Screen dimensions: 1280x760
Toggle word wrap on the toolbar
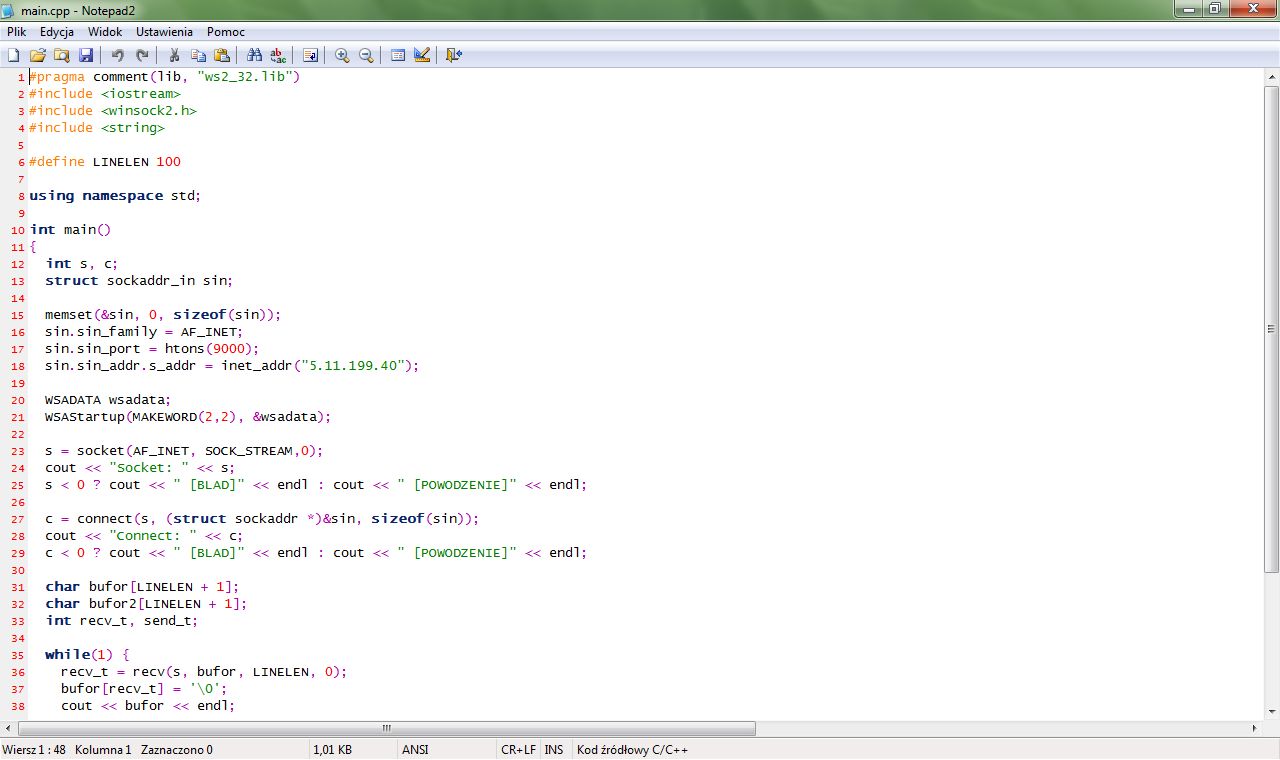[311, 55]
